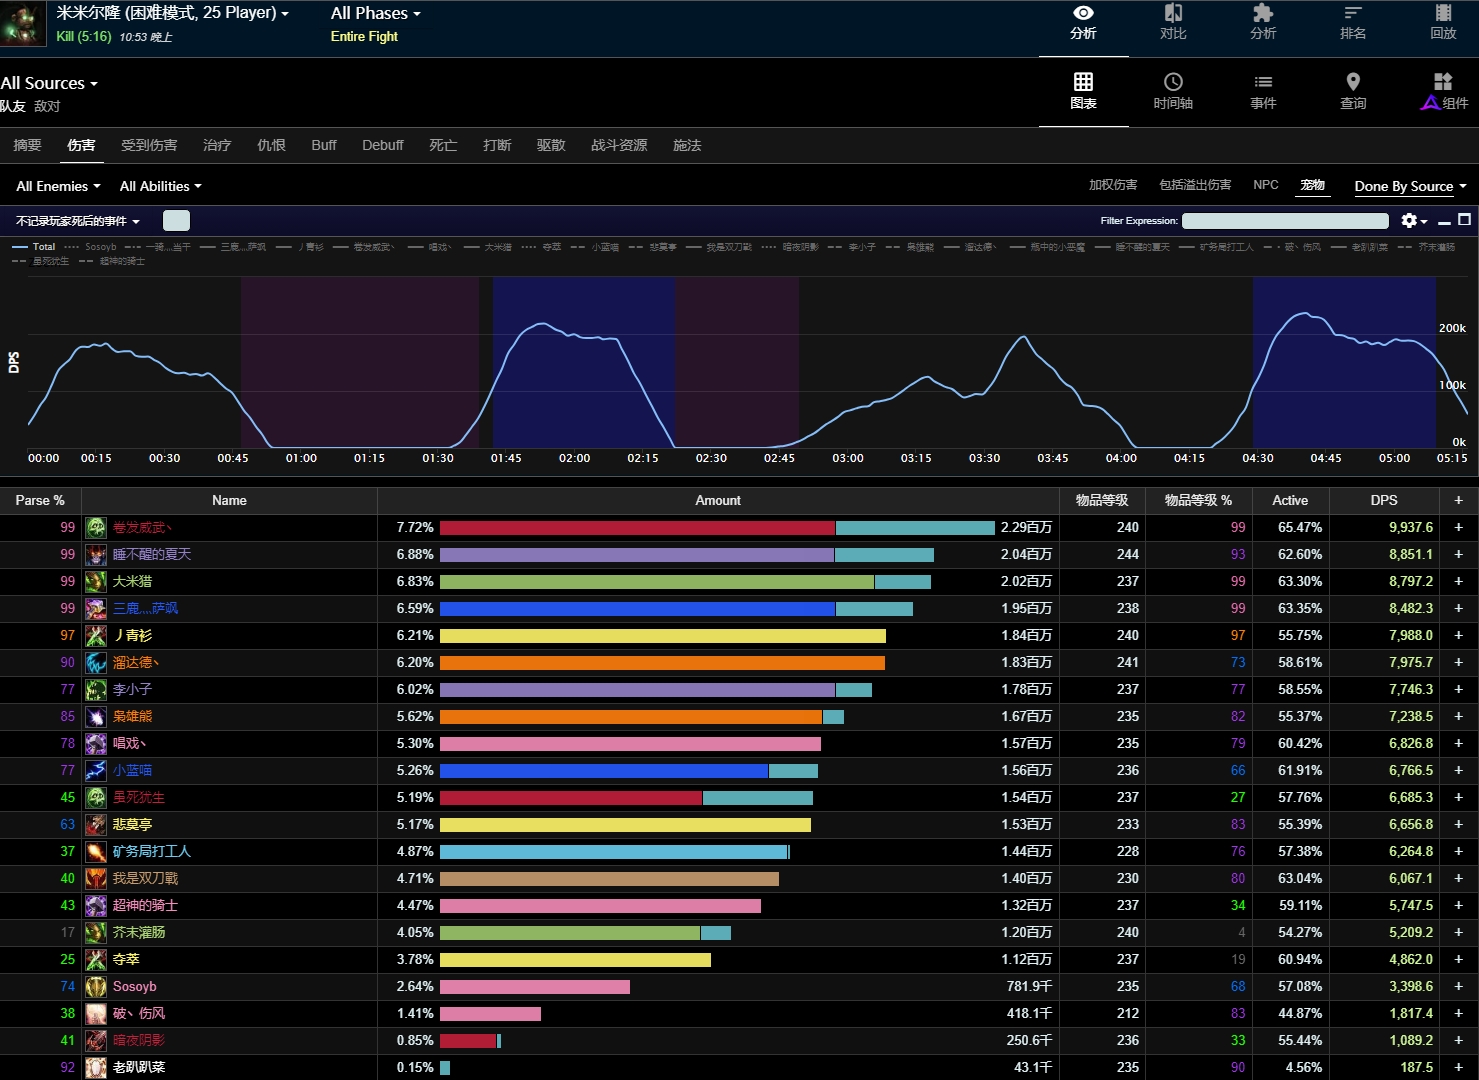Focus the Filter Expression input field
1479x1080 pixels.
click(x=1285, y=221)
